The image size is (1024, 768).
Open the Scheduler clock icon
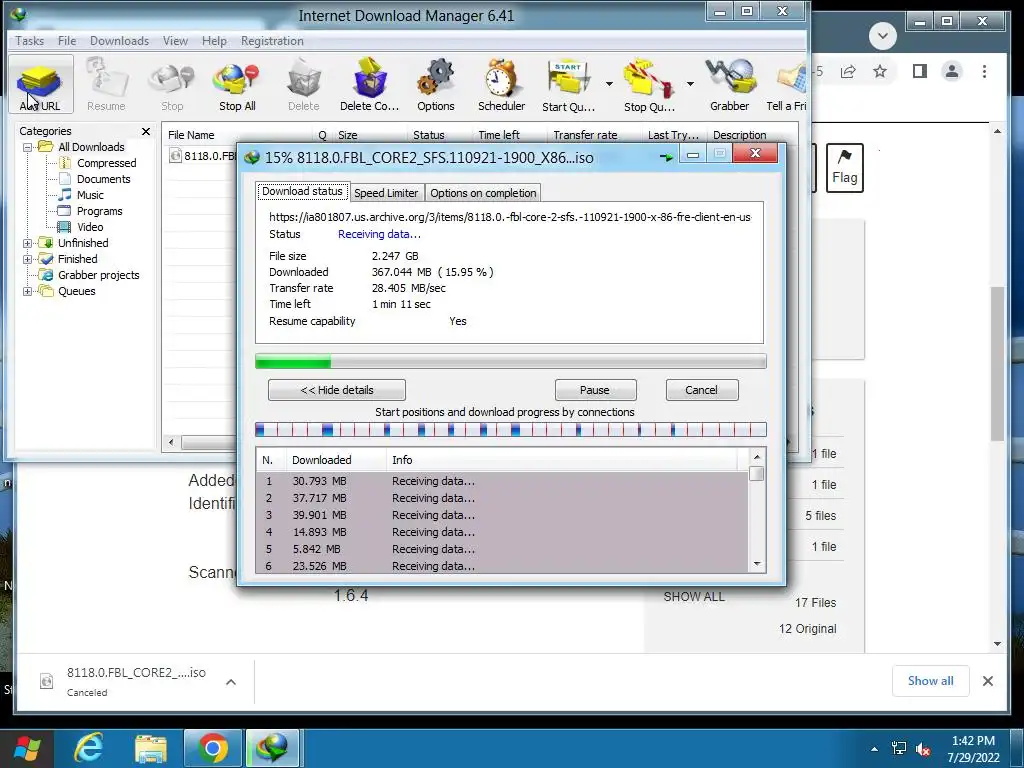click(x=501, y=85)
